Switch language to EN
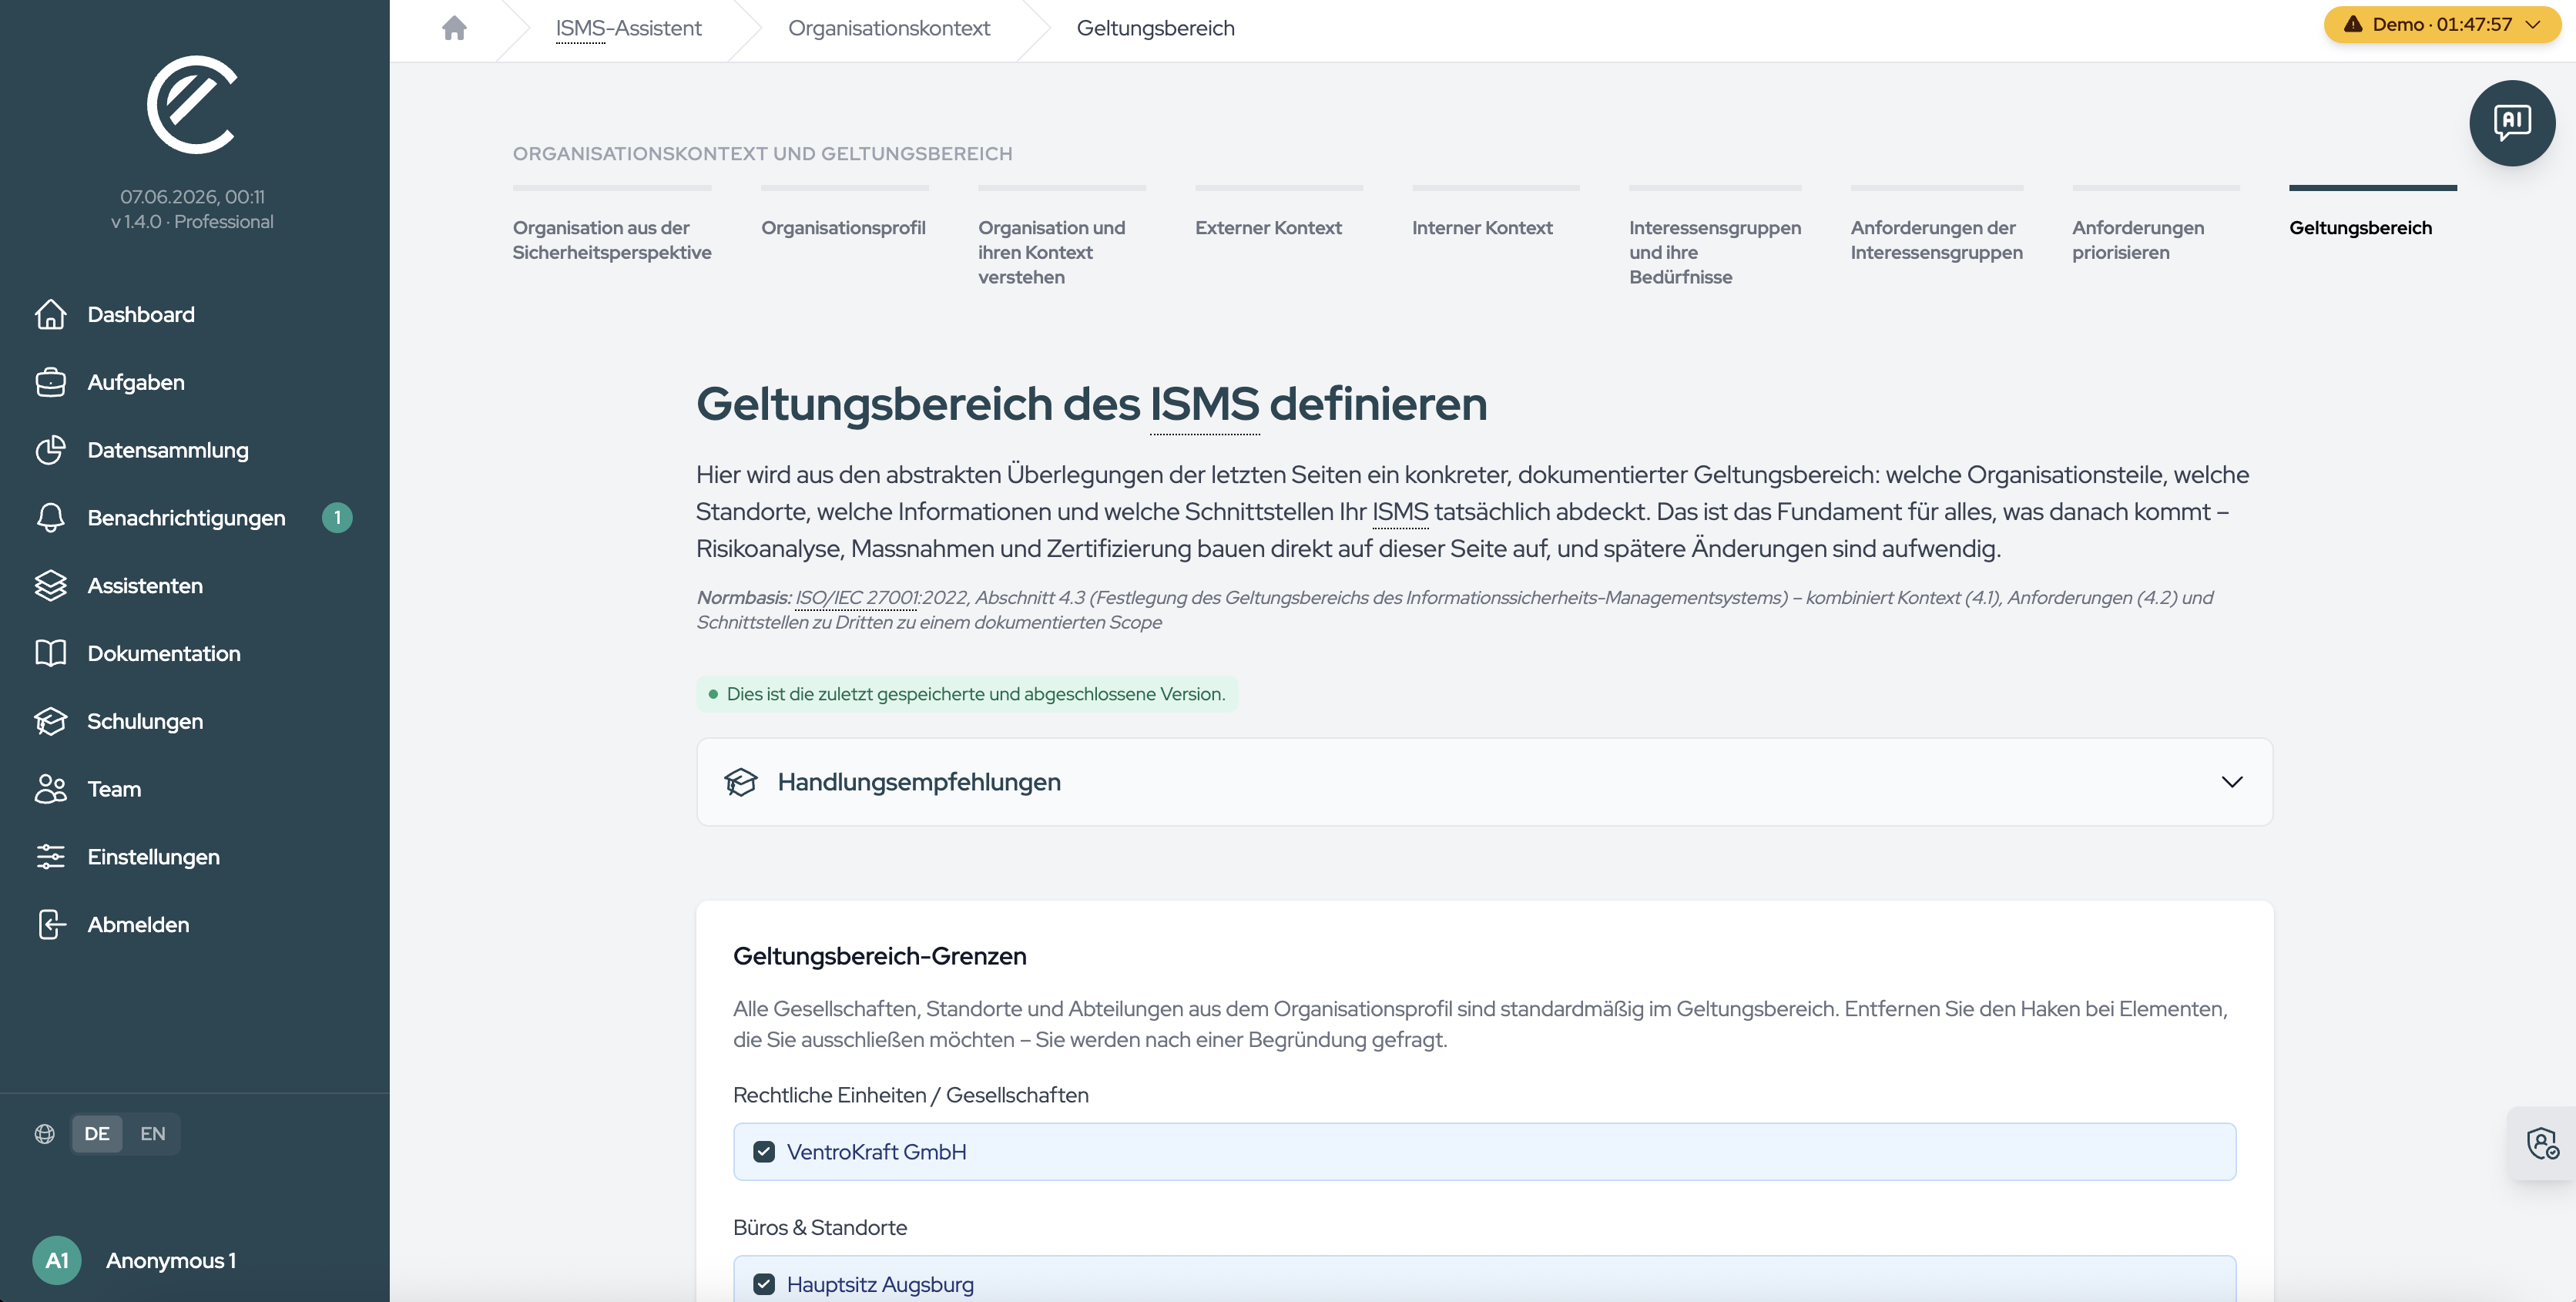This screenshot has height=1302, width=2576. pyautogui.click(x=152, y=1134)
